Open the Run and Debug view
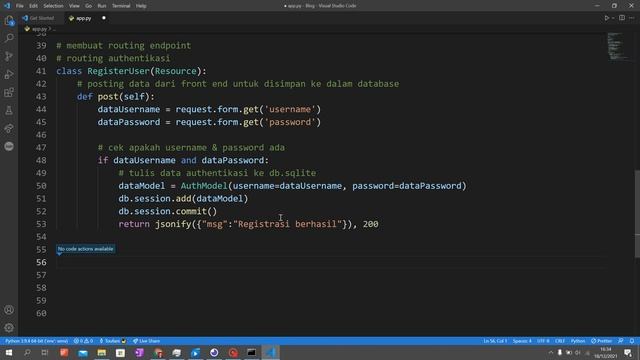The width and height of the screenshot is (640, 360). pos(9,74)
